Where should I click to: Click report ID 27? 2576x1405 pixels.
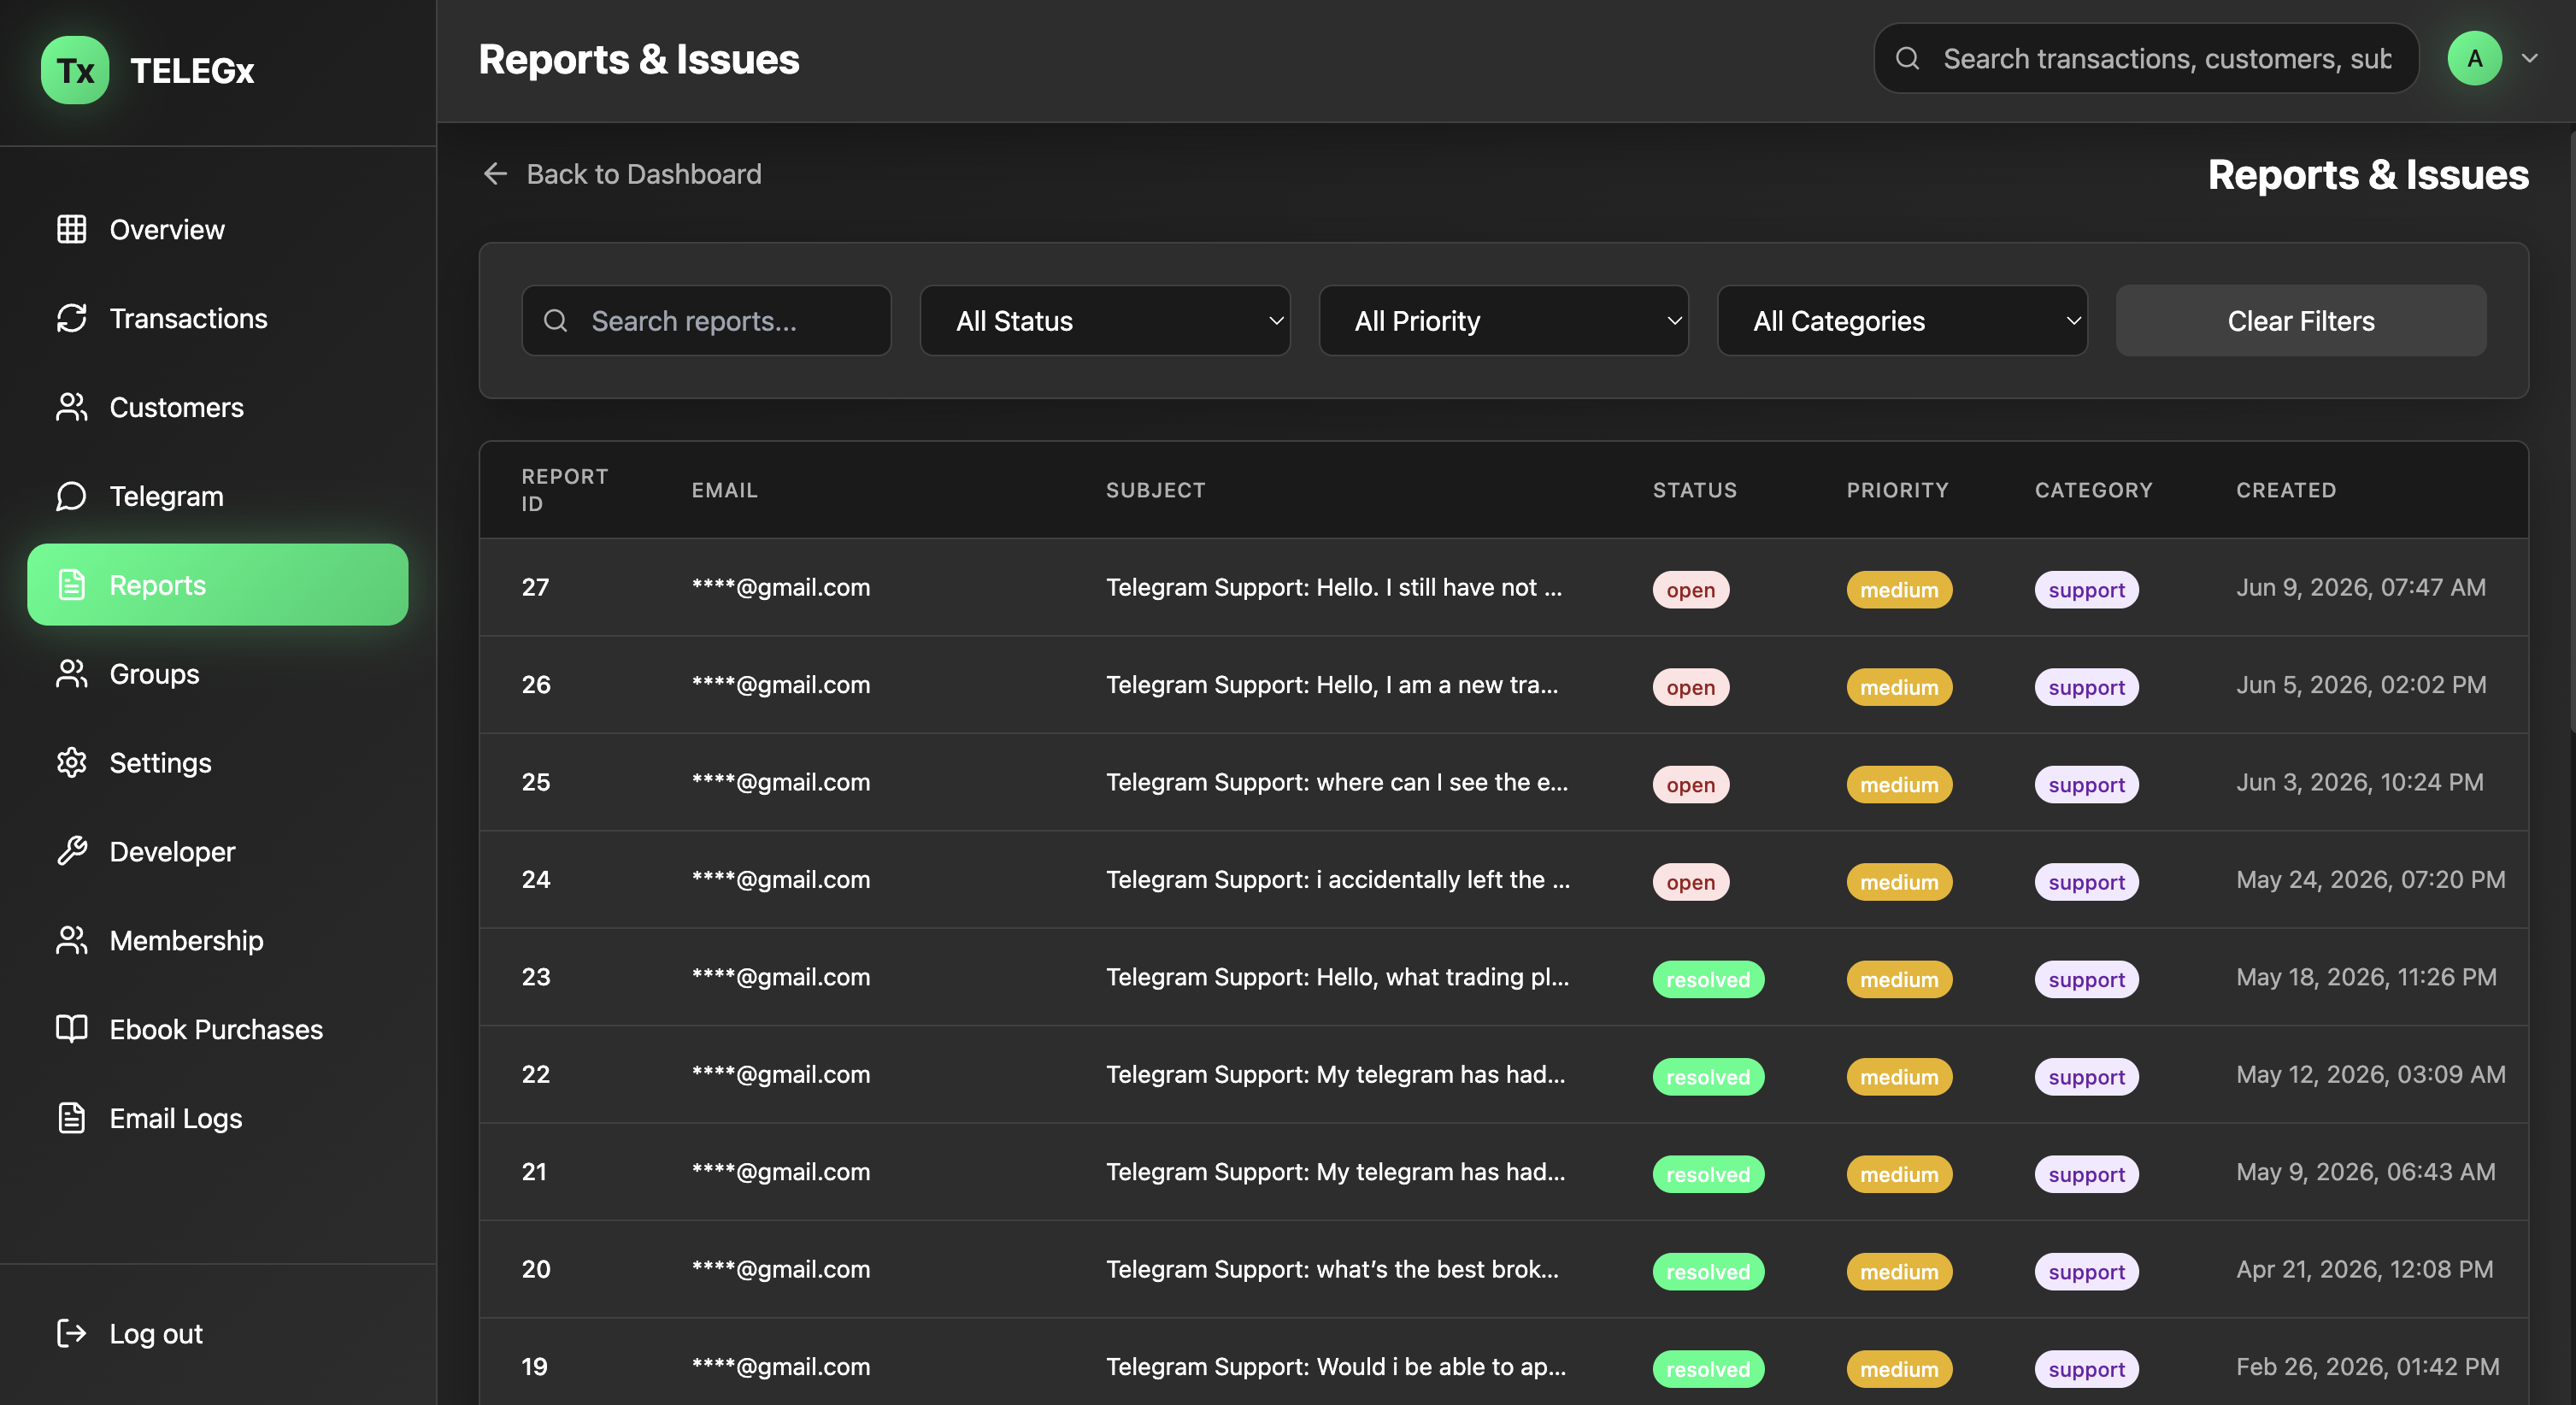(x=535, y=587)
